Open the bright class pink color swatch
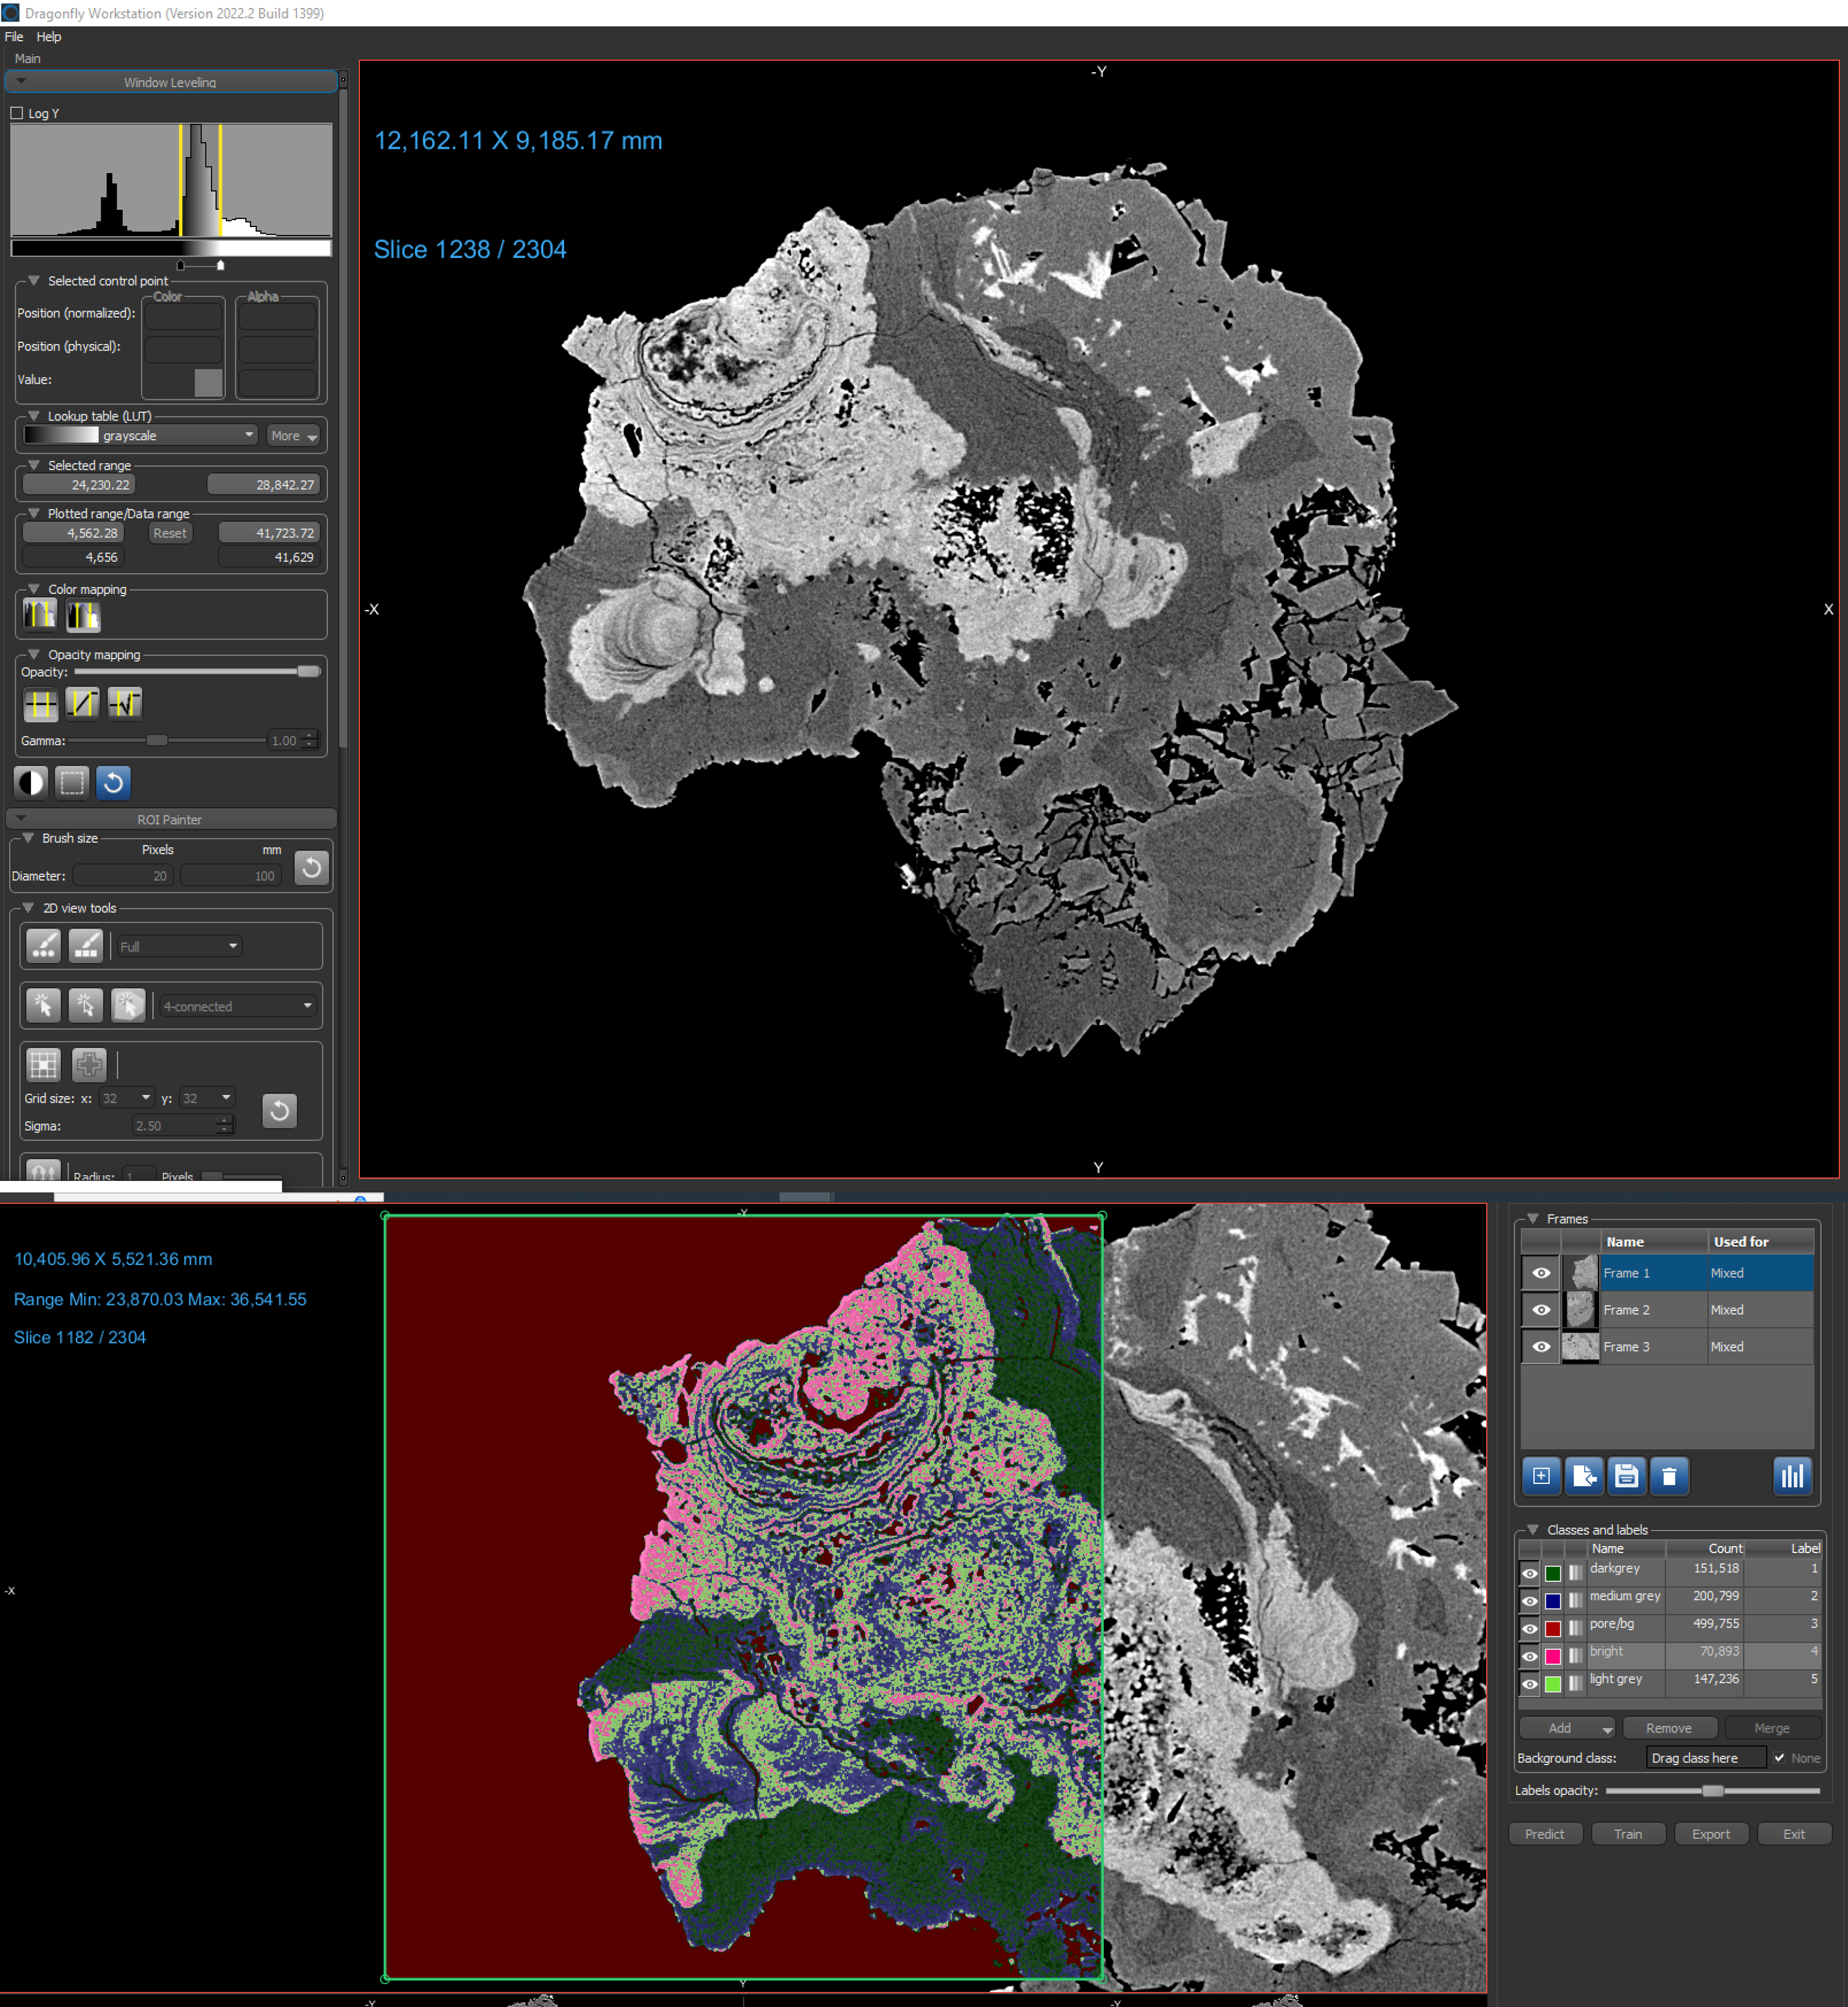 (x=1552, y=1656)
